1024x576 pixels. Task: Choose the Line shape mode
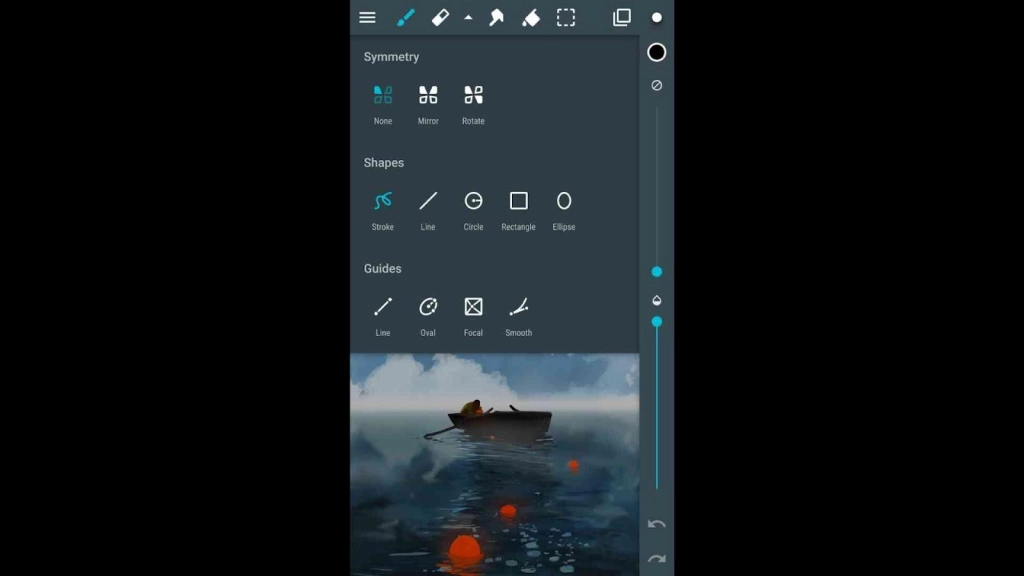click(x=428, y=202)
